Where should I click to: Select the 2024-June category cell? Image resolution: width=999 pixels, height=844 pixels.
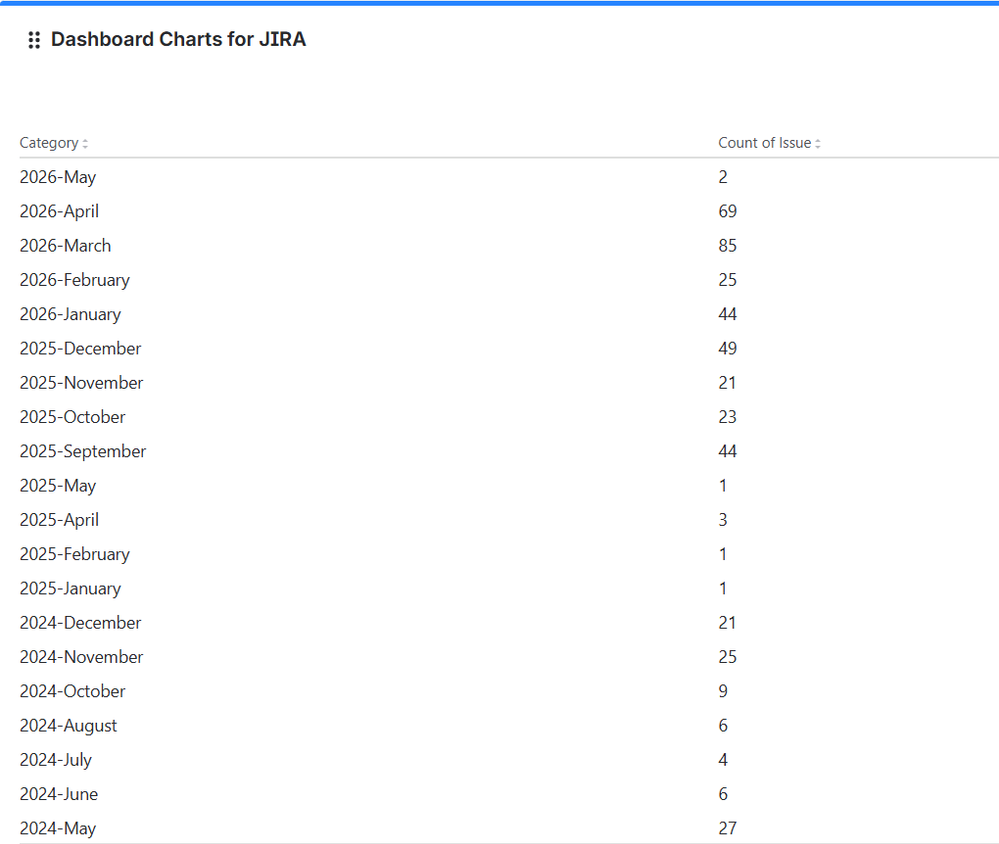pos(59,794)
